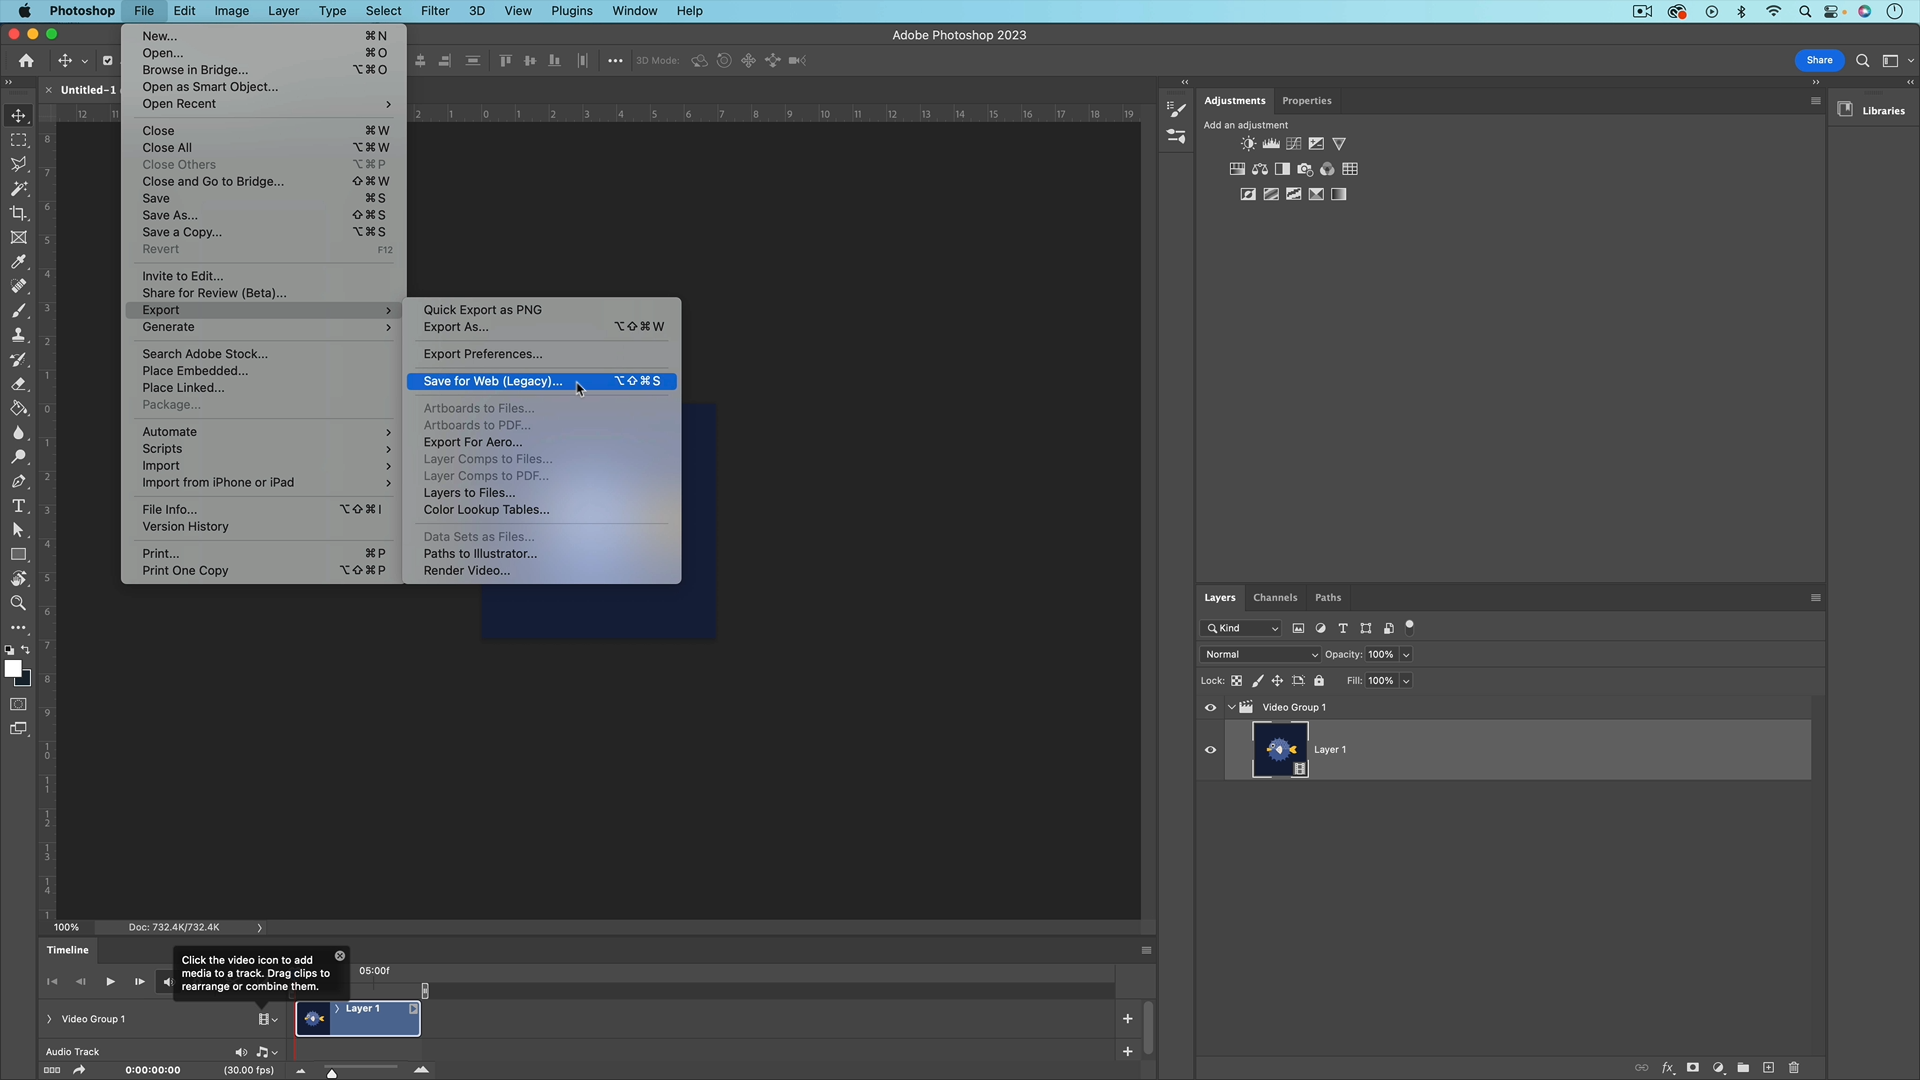Mute the Audio Track
Viewport: 1920px width, 1080px height.
coord(240,1051)
